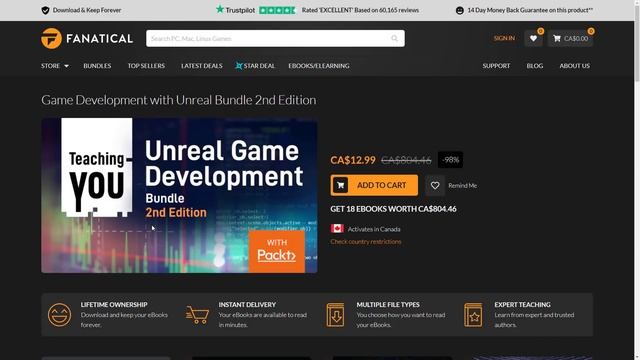Viewport: 640px width, 360px height.
Task: Click the shield icon beside Download & Keep Forever
Action: click(x=45, y=10)
